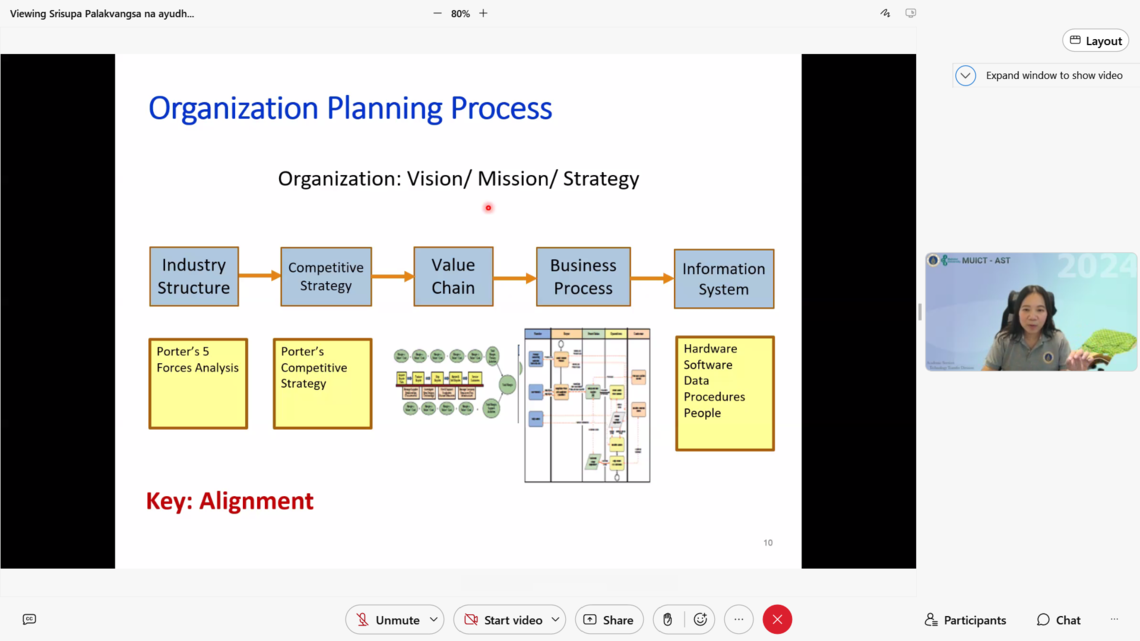Toggle the Participants panel
Image resolution: width=1140 pixels, height=641 pixels.
(x=965, y=620)
